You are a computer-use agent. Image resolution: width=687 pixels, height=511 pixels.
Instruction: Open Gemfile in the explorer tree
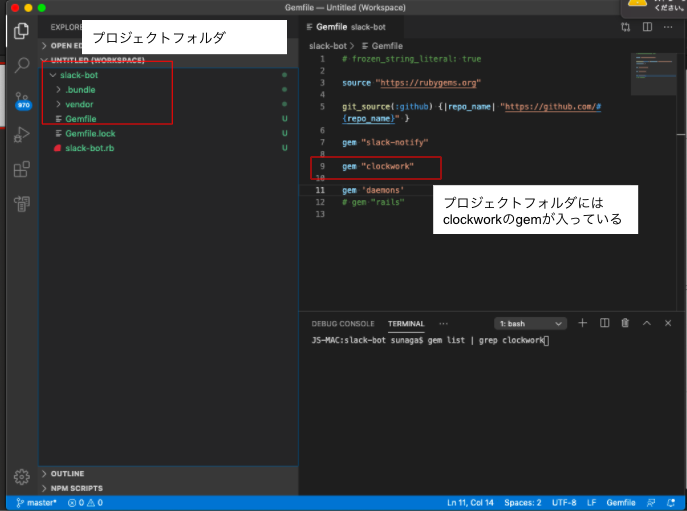81,119
